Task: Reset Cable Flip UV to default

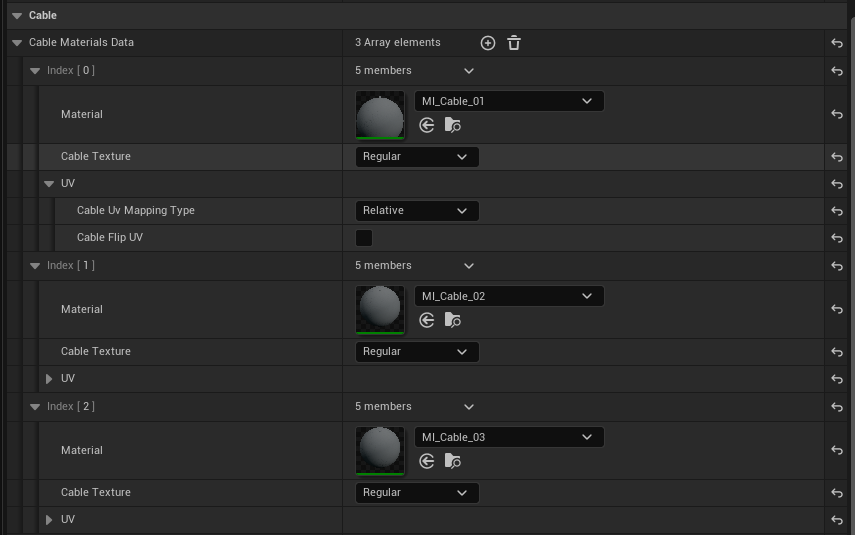Action: coord(836,238)
